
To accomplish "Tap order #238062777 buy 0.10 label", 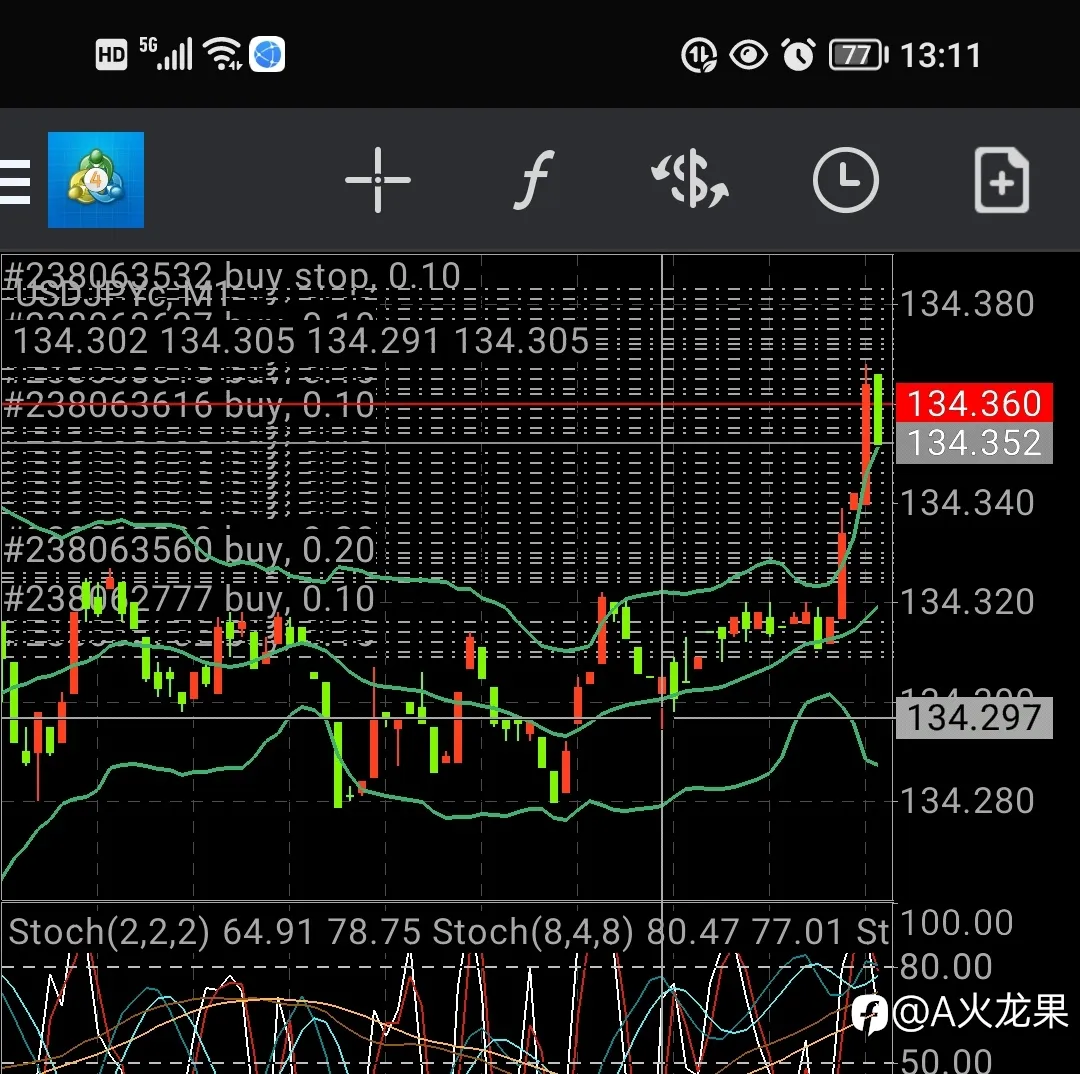I will point(189,599).
